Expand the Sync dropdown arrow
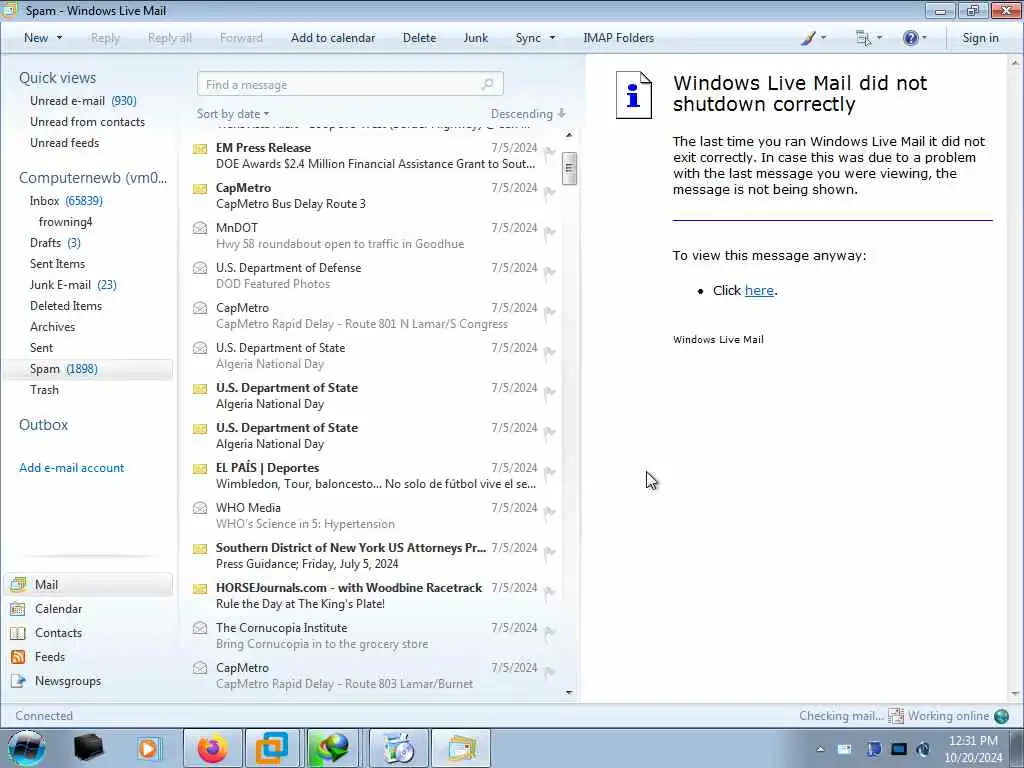The image size is (1024, 768). (x=552, y=38)
